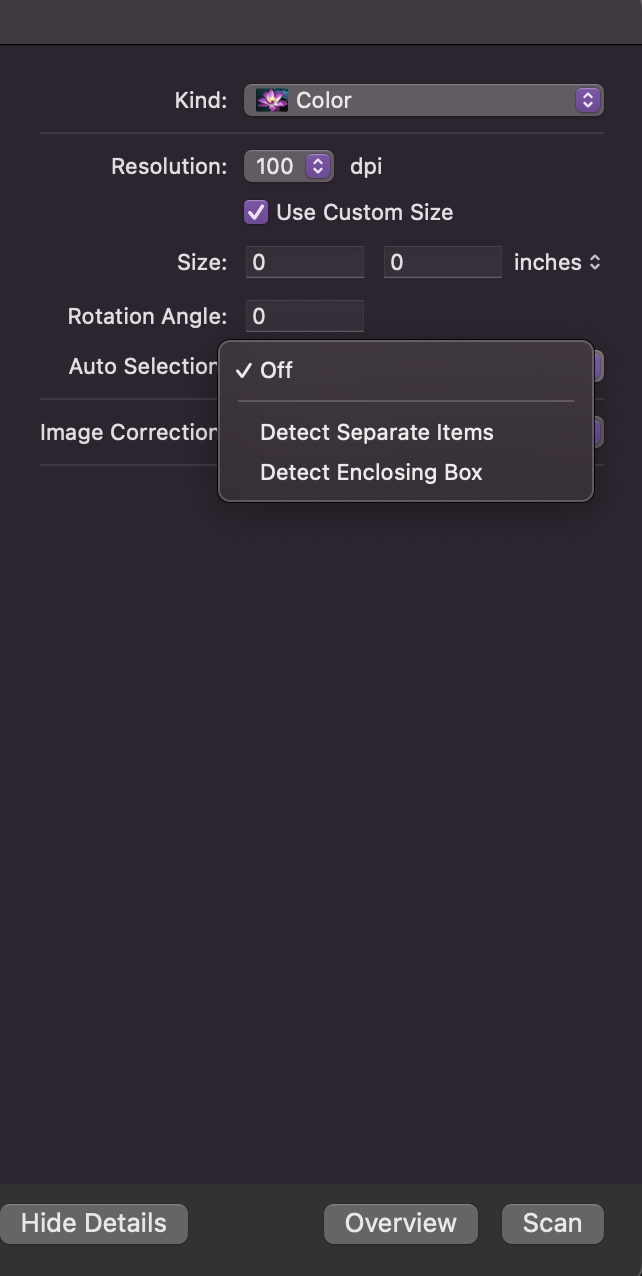Click the Hide Details button
The width and height of the screenshot is (642, 1276).
coord(94,1223)
